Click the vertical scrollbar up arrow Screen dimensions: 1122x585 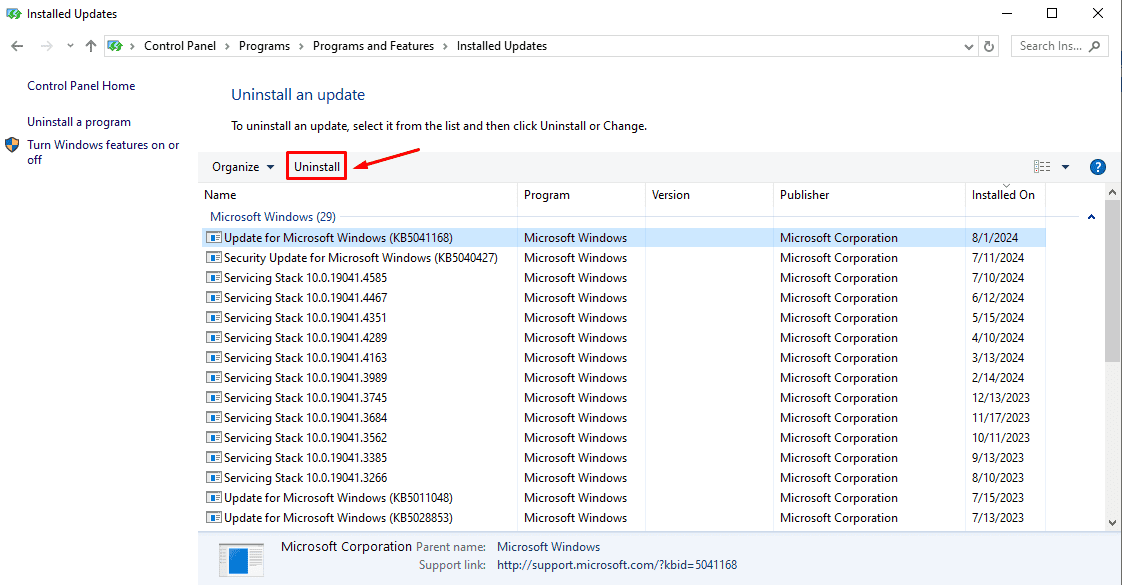tap(1112, 192)
